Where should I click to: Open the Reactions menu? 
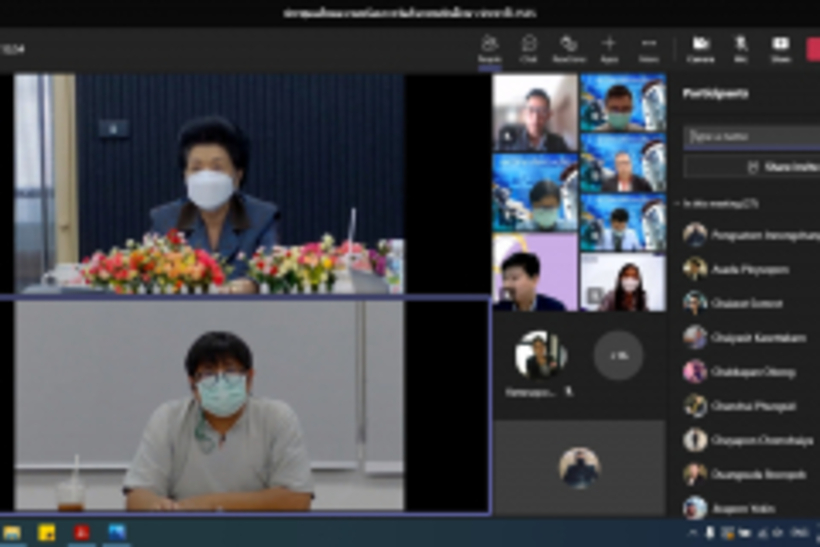569,49
